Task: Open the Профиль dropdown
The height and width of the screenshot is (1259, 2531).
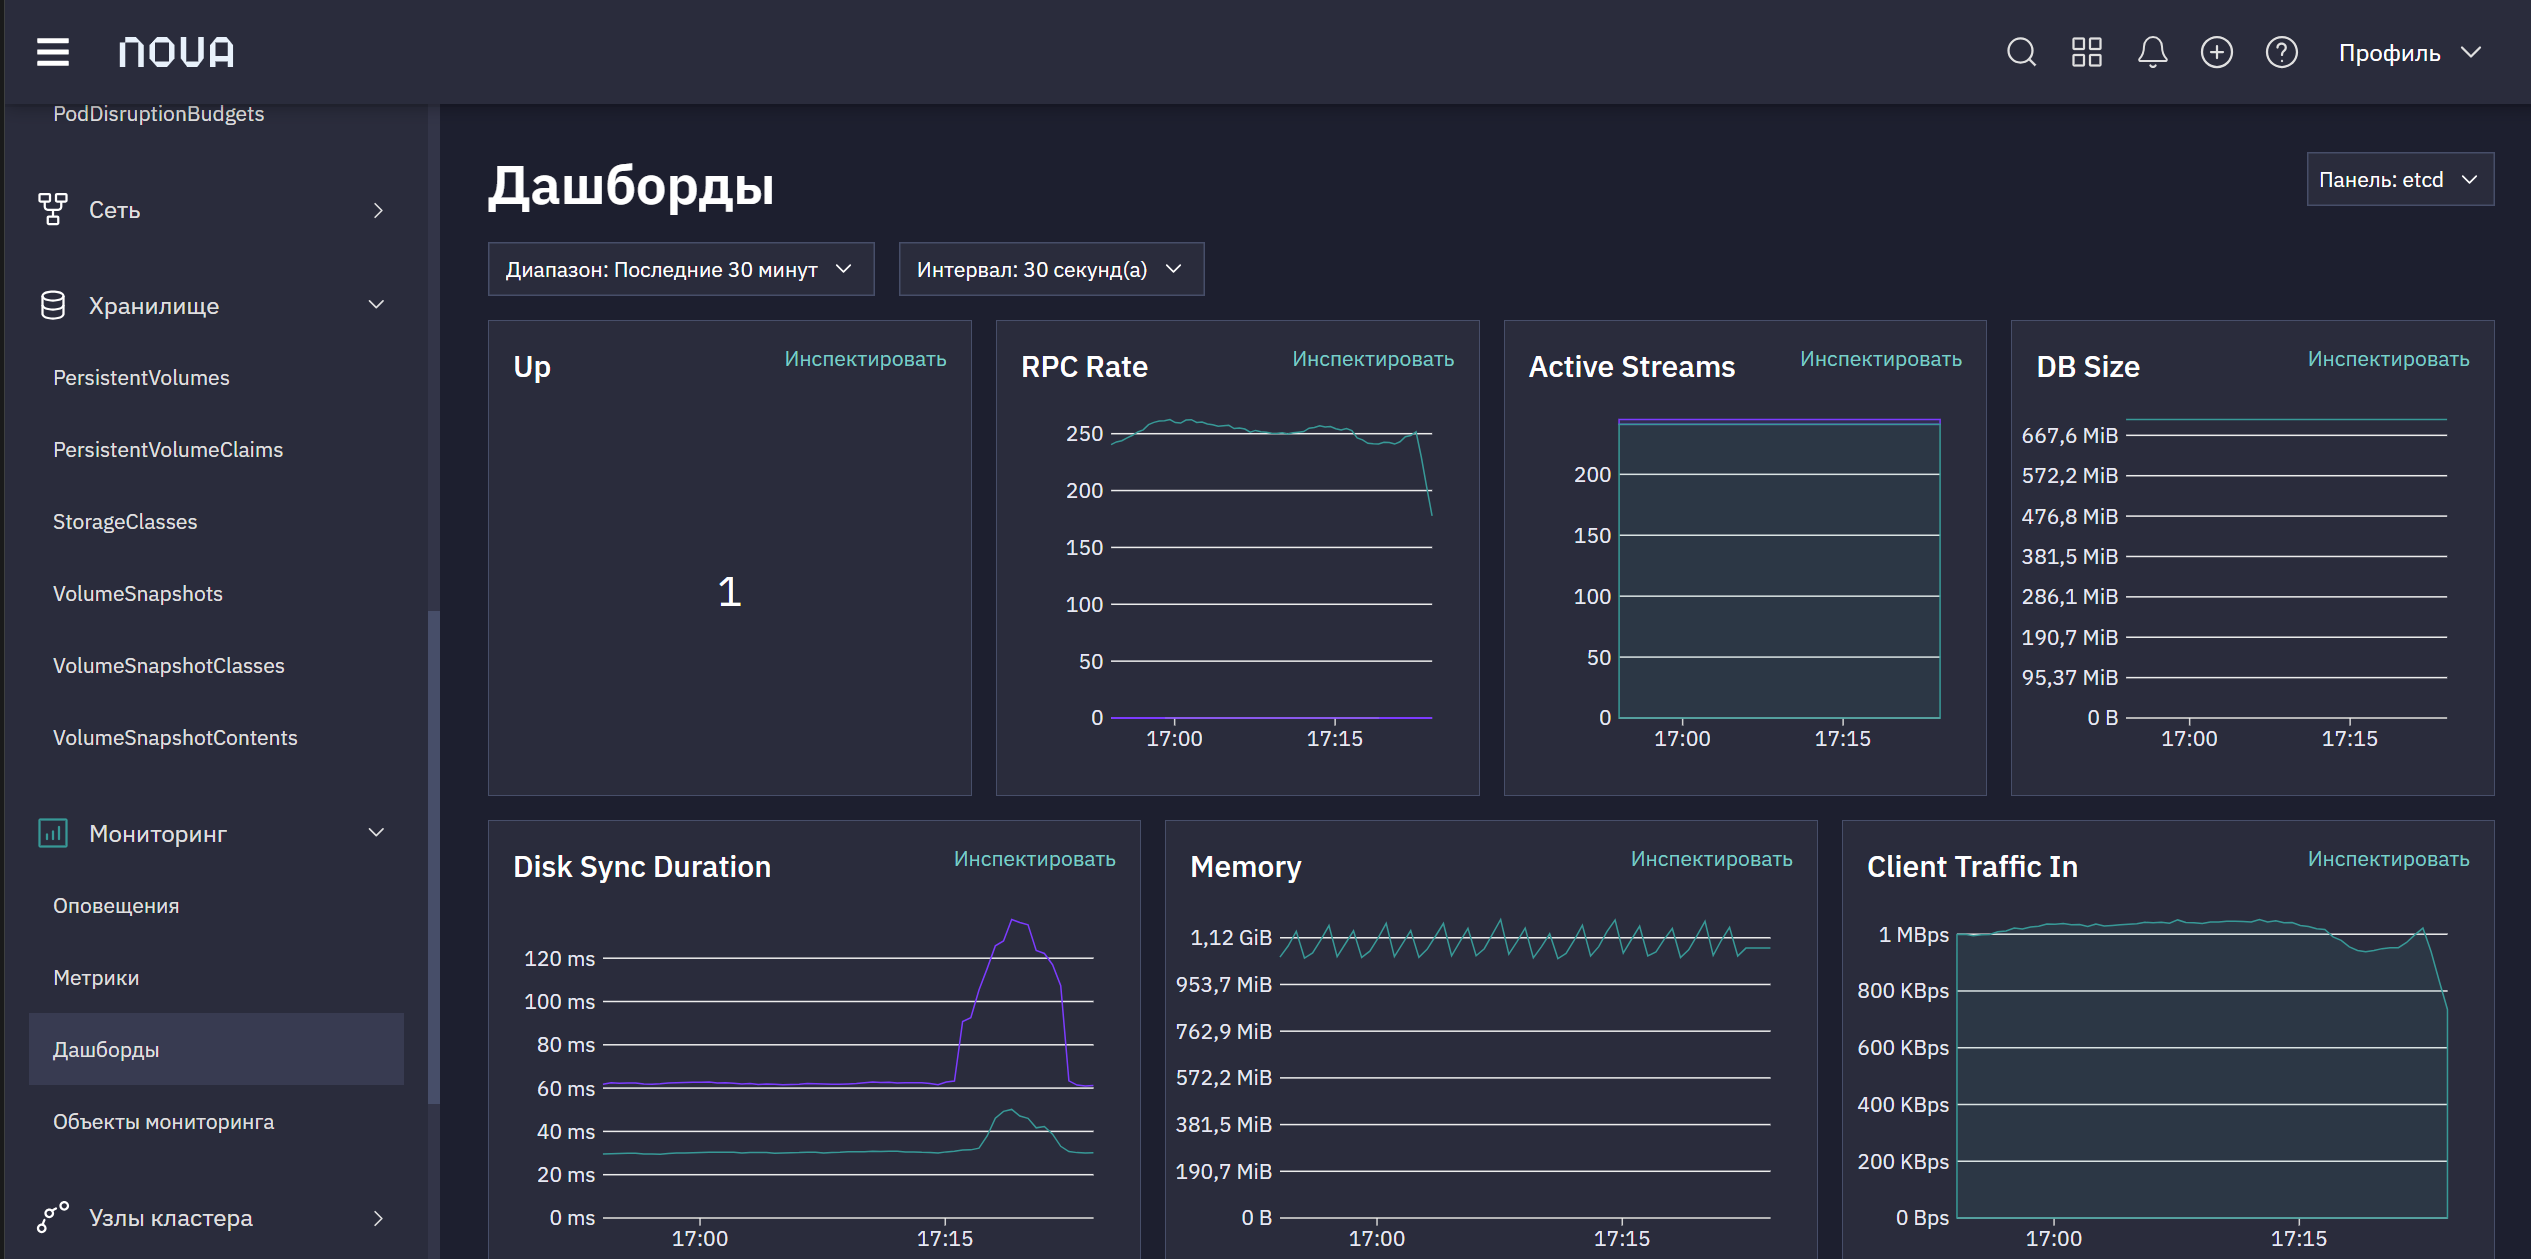Action: tap(2411, 52)
